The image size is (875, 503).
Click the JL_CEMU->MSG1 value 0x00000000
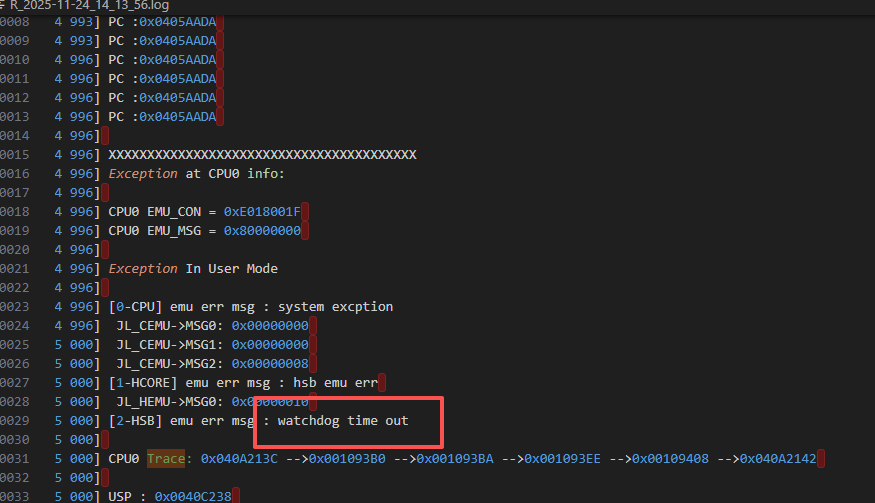tap(270, 344)
